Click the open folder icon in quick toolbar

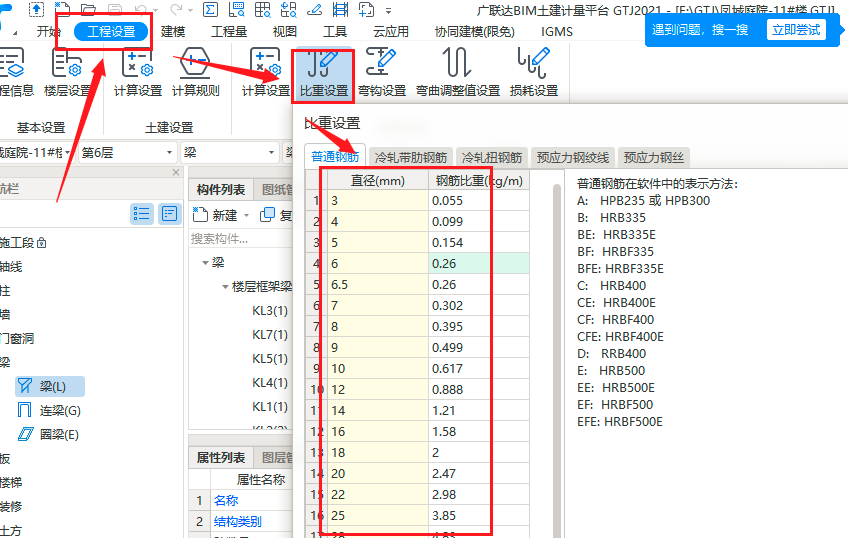[88, 9]
